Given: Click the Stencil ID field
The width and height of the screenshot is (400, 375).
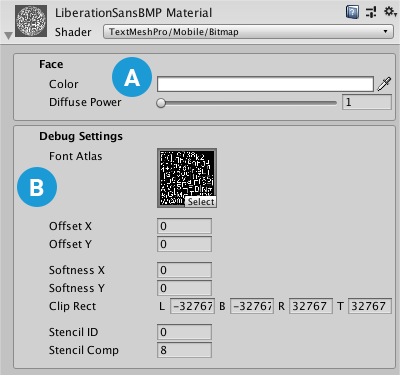Looking at the screenshot, I should pos(184,332).
